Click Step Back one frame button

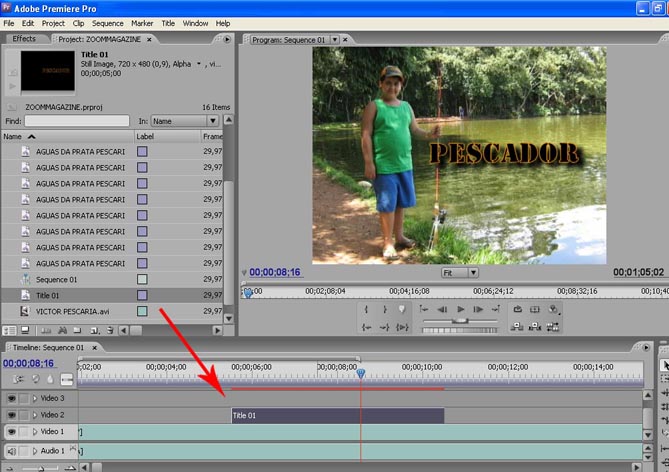click(442, 310)
